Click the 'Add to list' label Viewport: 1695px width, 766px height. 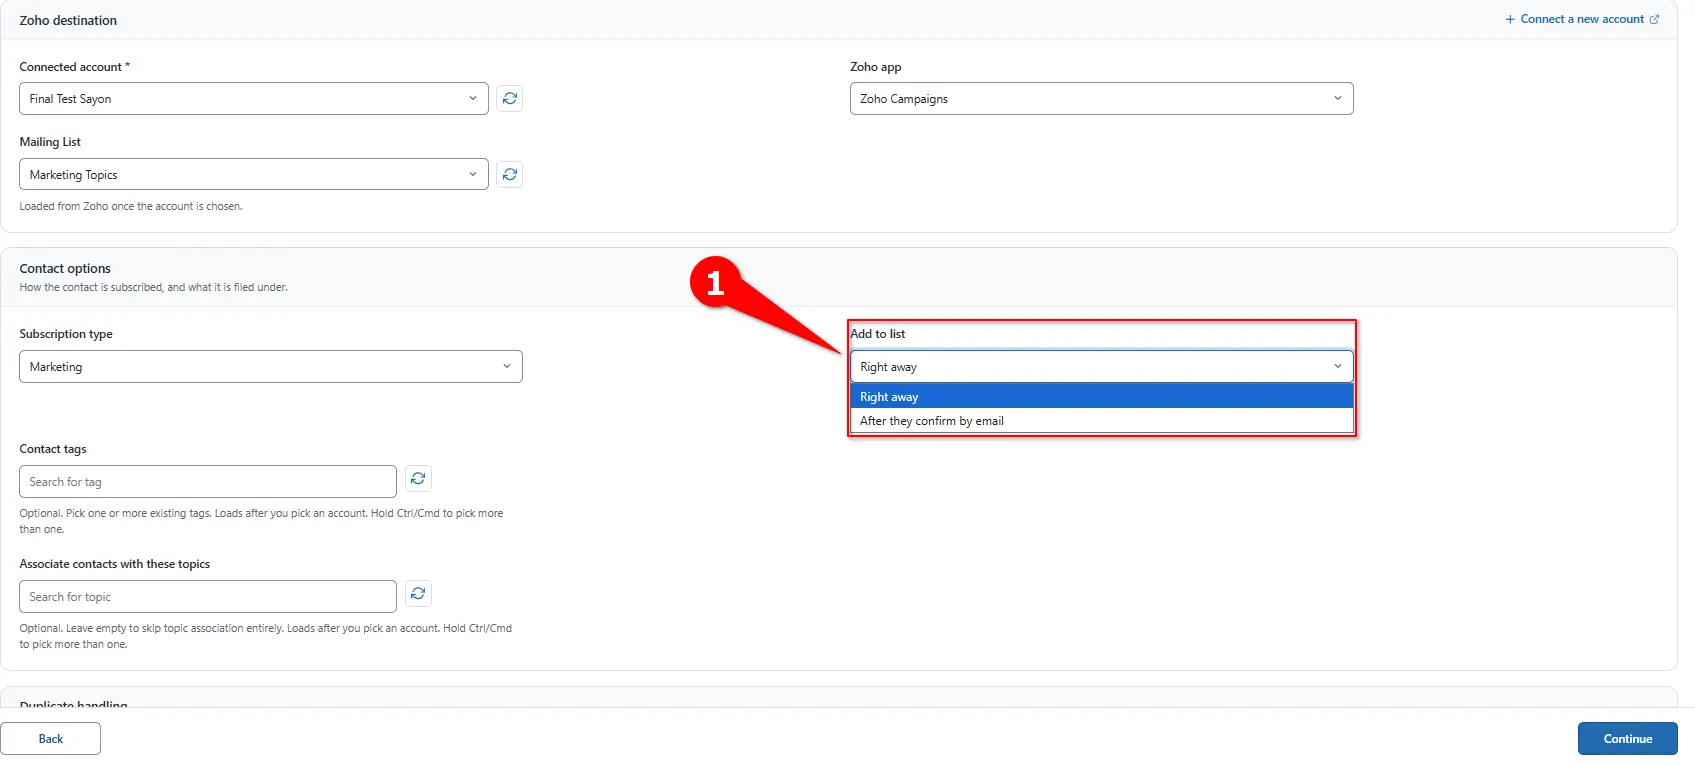click(x=878, y=334)
